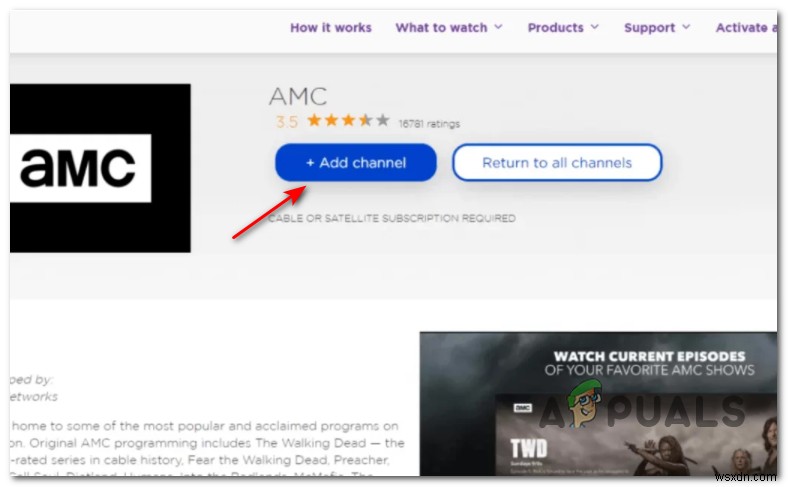
Task: Click the small AMC logo in preview
Action: (x=523, y=408)
